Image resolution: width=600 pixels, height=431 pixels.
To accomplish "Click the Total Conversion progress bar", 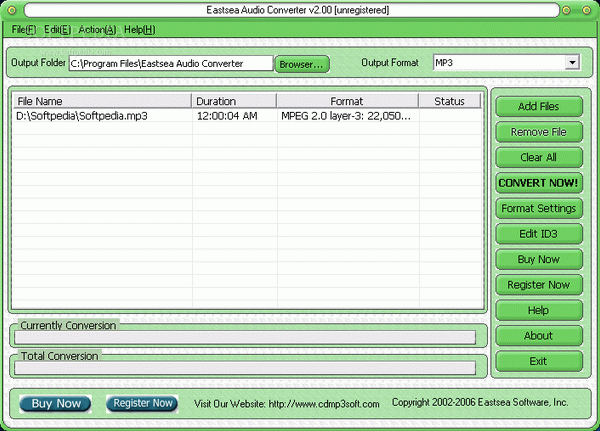I will [x=245, y=368].
